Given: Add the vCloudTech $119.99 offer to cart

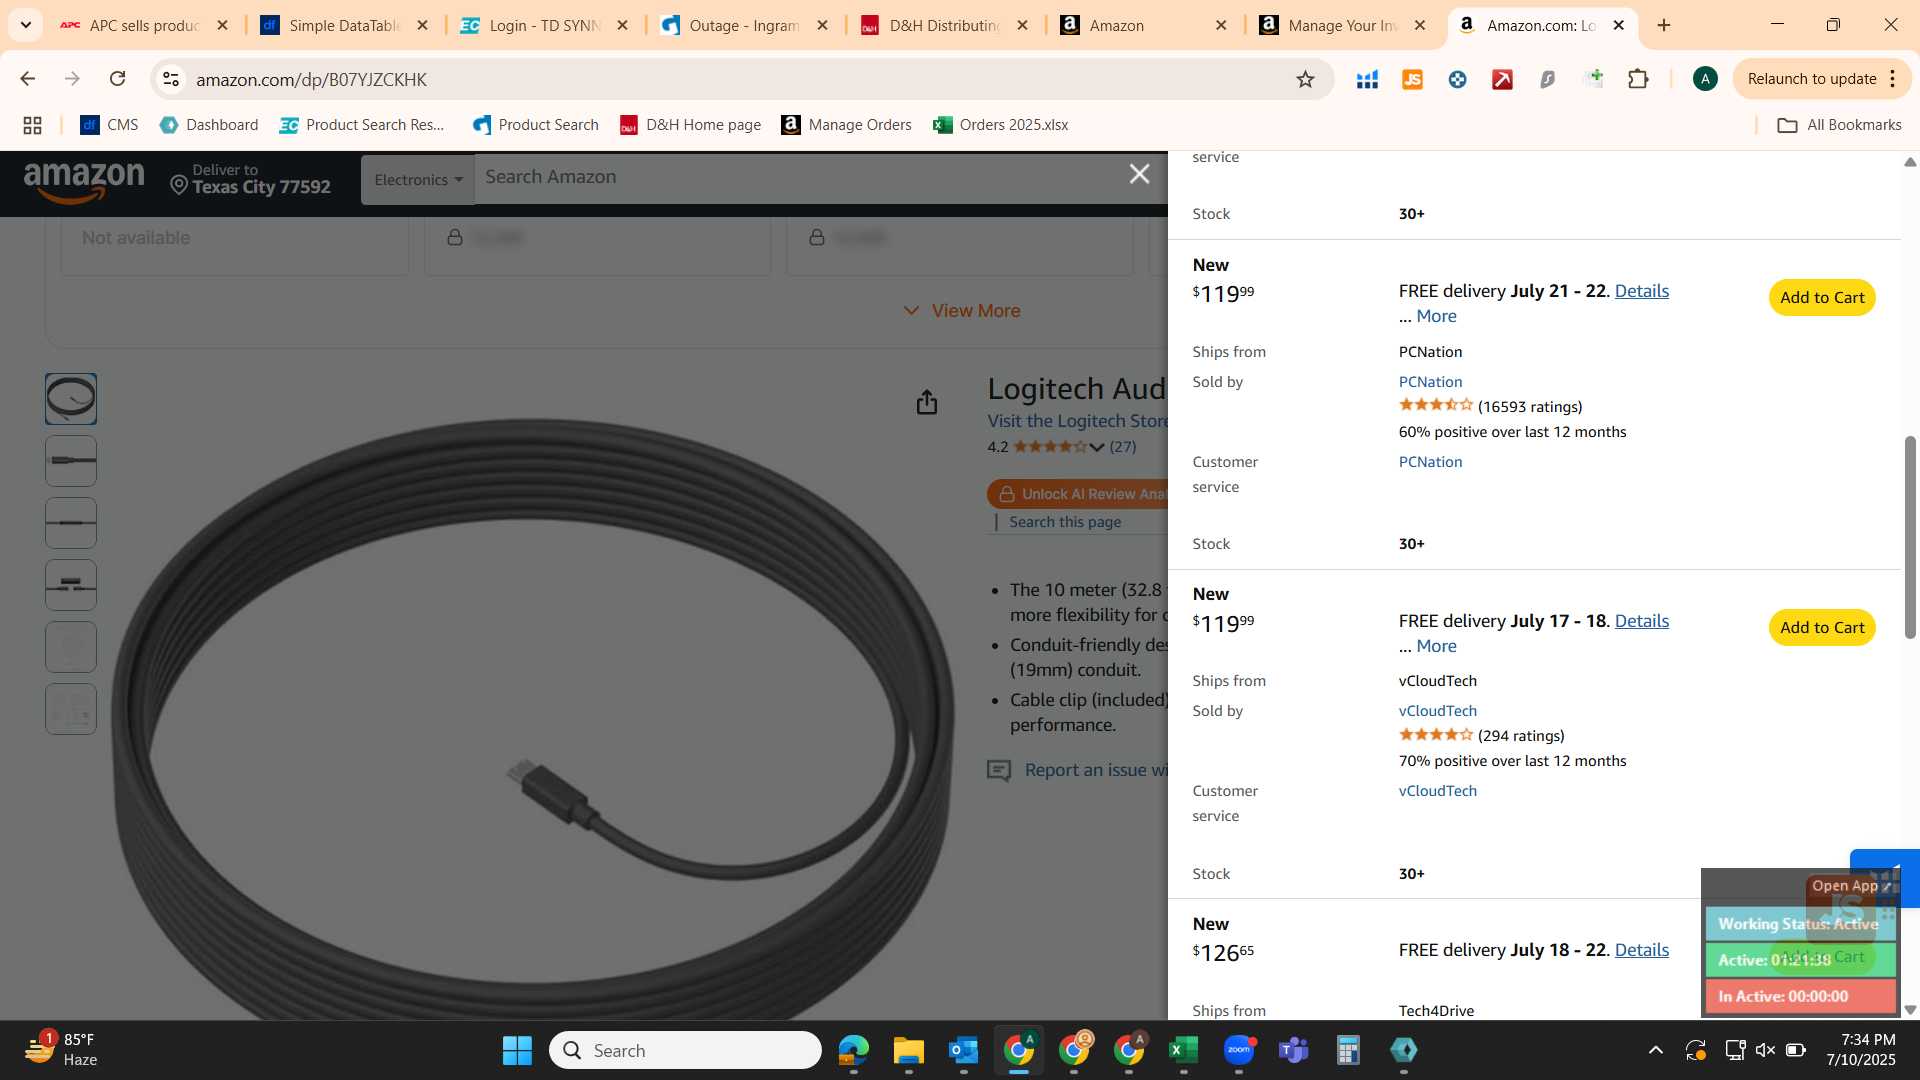Looking at the screenshot, I should click(1822, 628).
